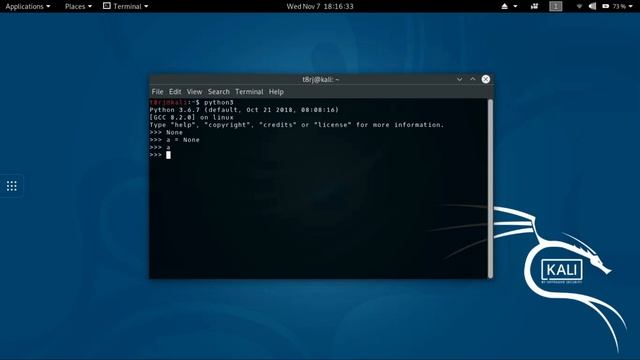This screenshot has height=360, width=640.
Task: Click the Wi-Fi network icon
Action: (579, 6)
